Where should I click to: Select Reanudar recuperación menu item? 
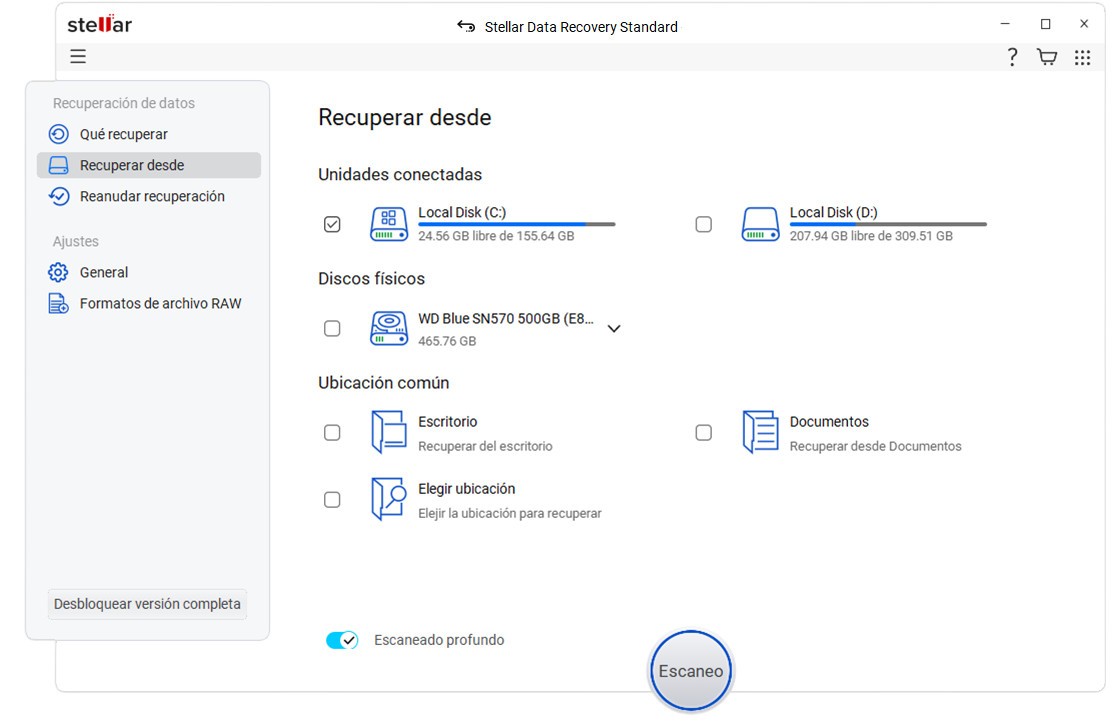(152, 196)
